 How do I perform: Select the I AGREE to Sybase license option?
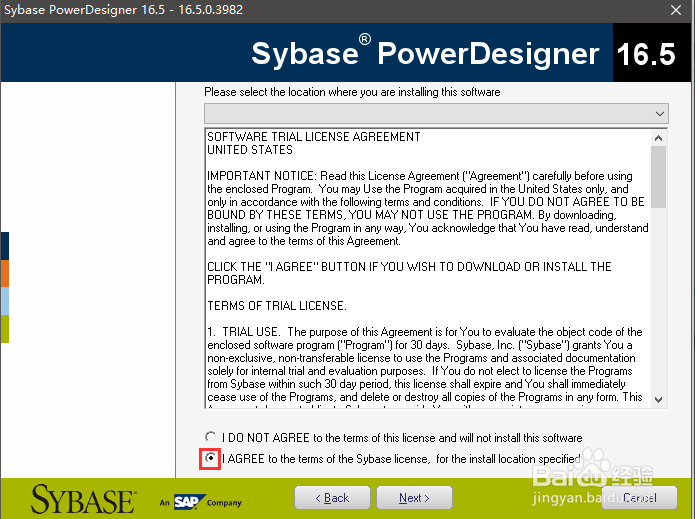(x=211, y=458)
